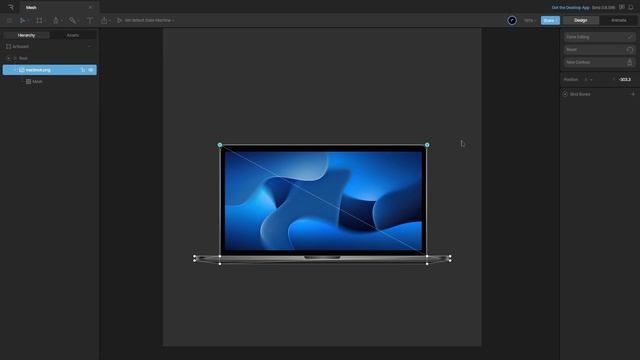Open the main hamburger menu in toolbar
This screenshot has width=640, height=360.
click(9, 20)
